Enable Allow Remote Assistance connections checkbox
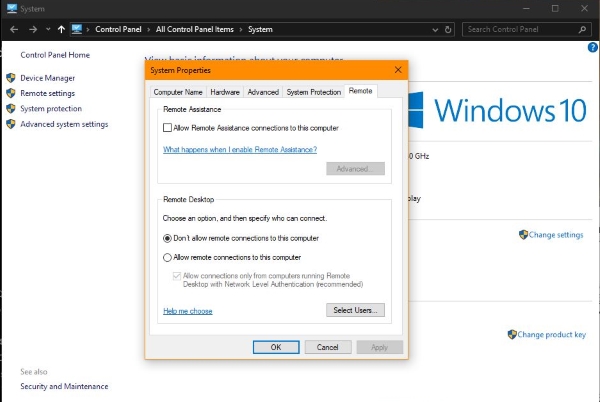 click(167, 128)
